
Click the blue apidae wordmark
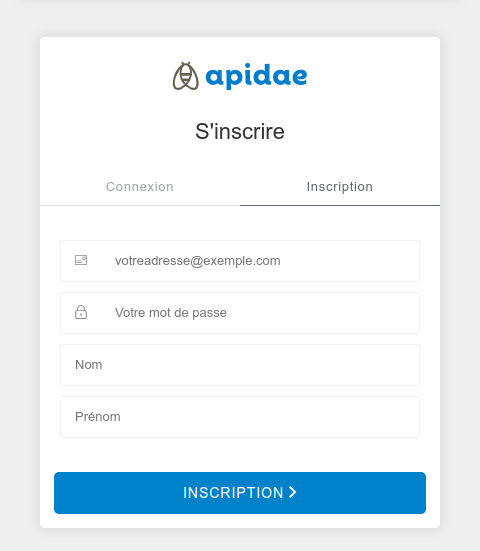pos(256,76)
